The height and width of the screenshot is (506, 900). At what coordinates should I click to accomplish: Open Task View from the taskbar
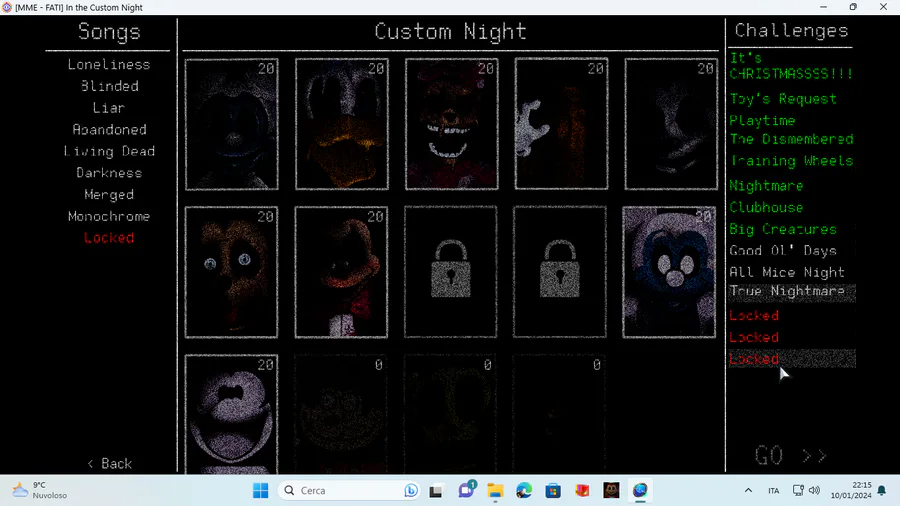pyautogui.click(x=436, y=491)
